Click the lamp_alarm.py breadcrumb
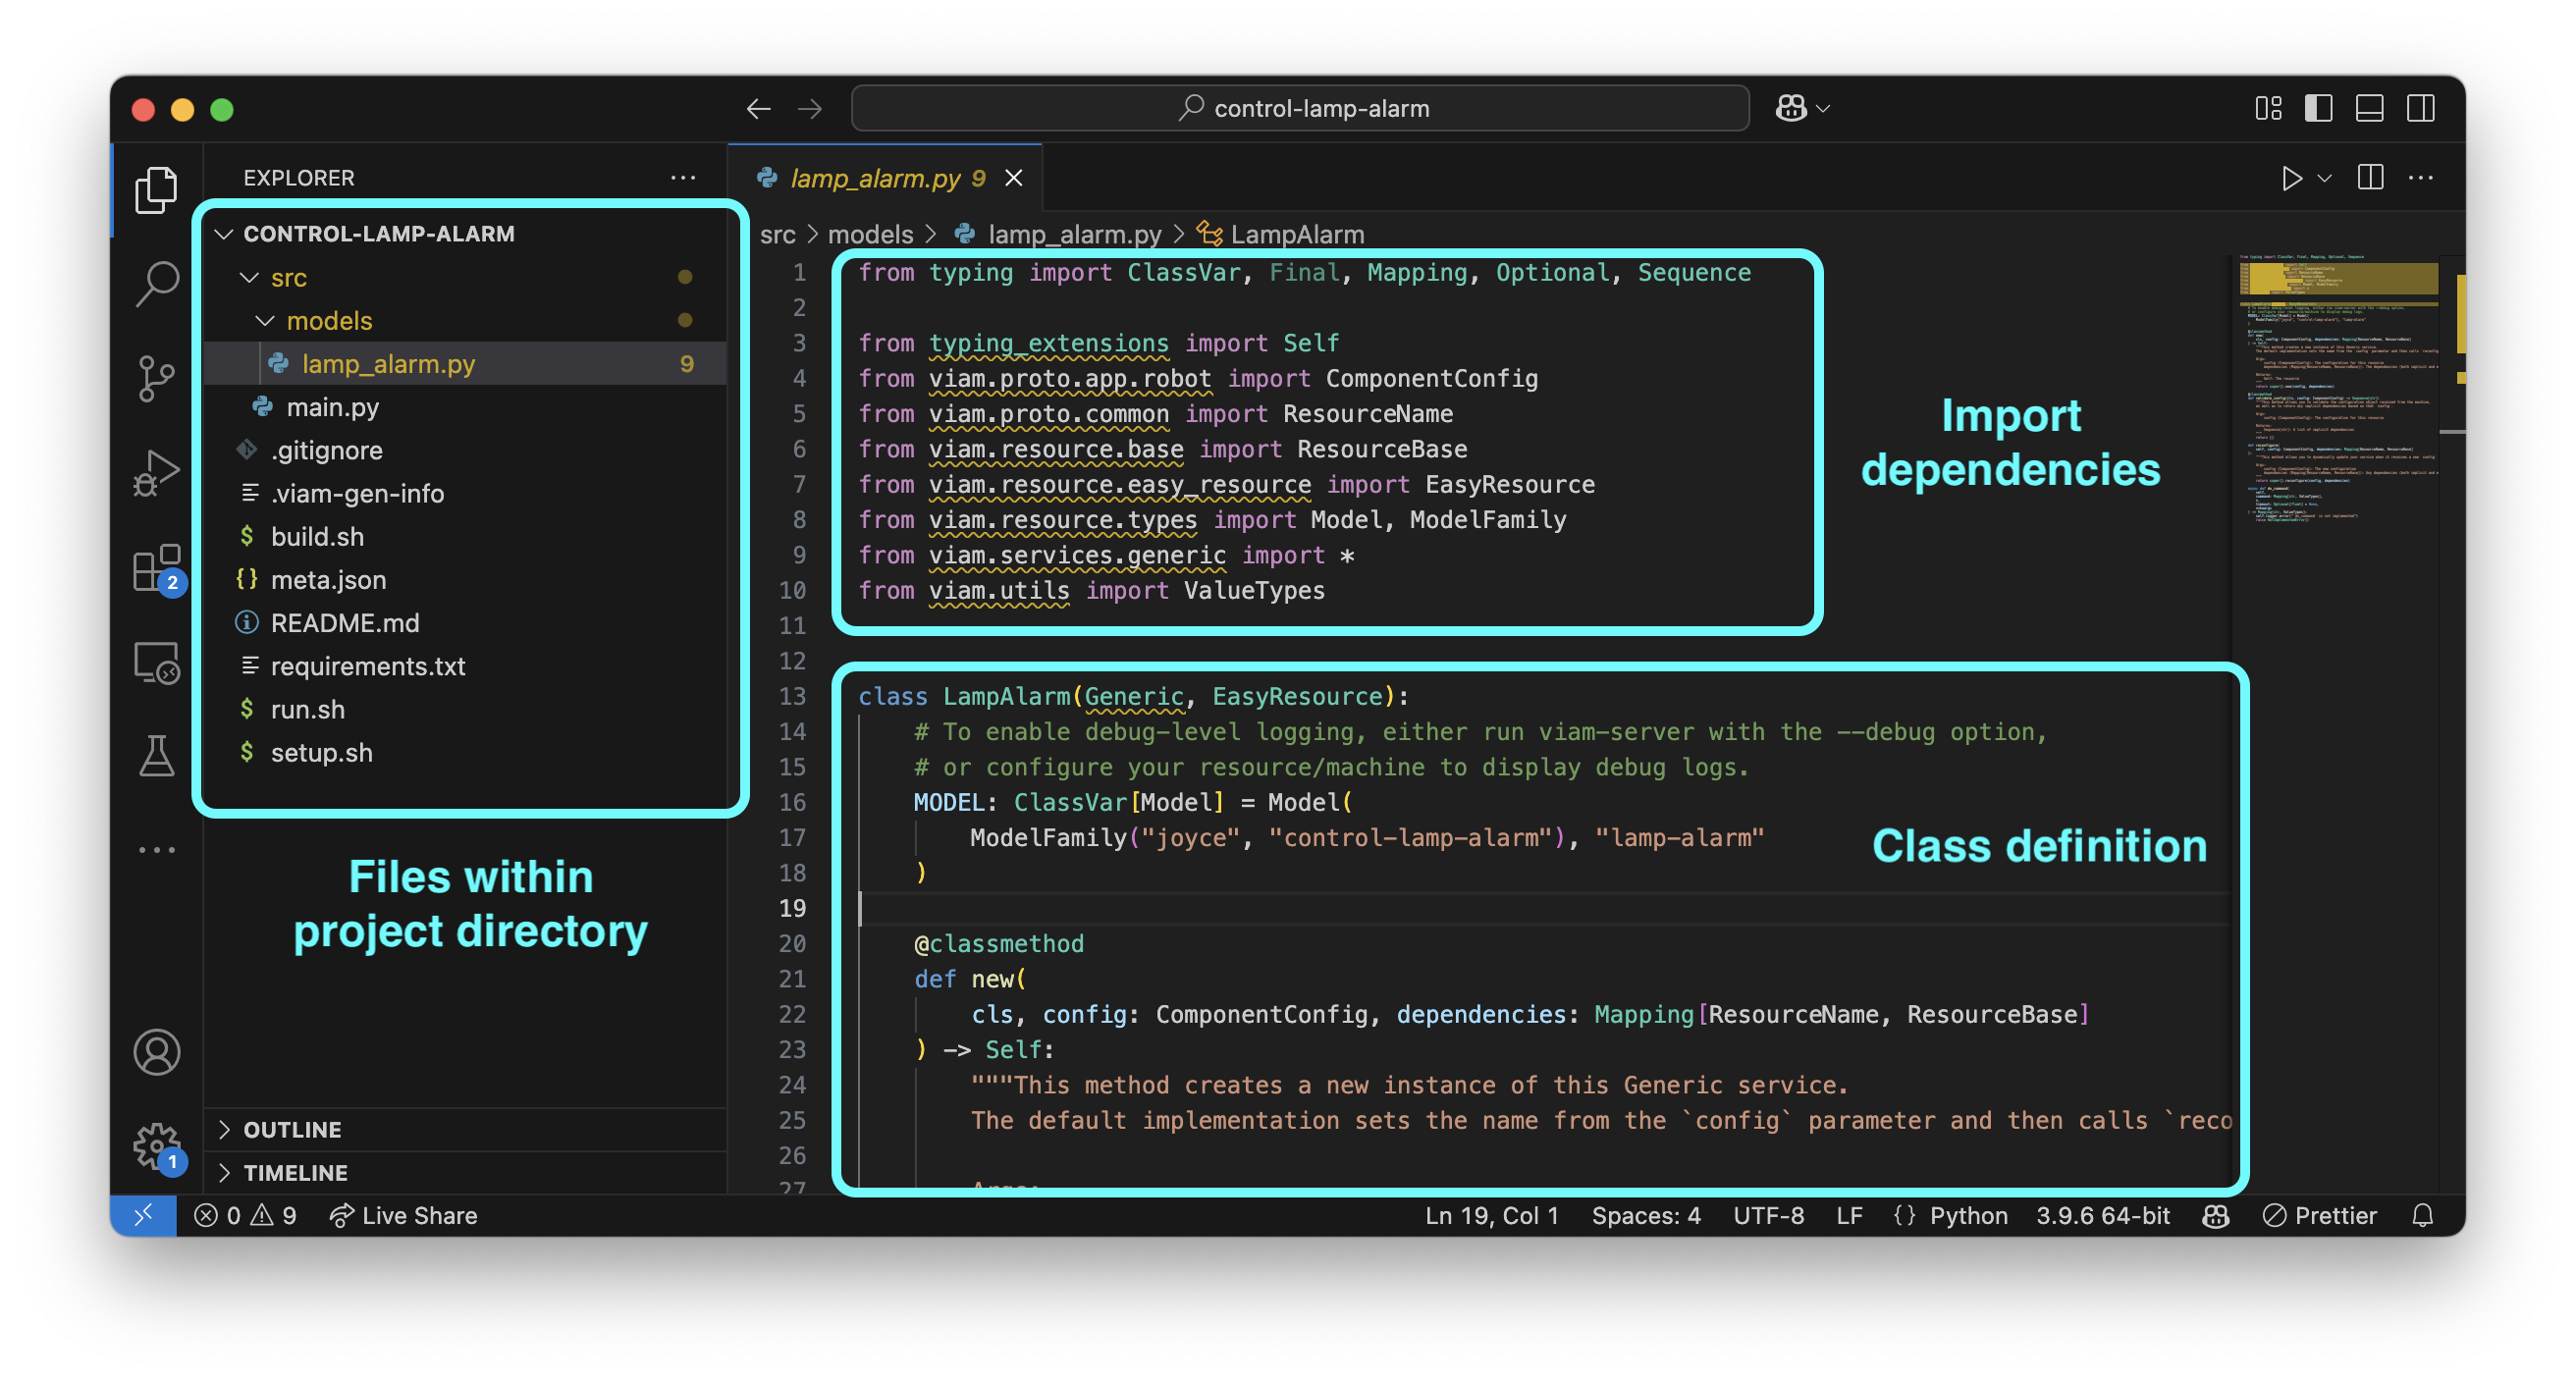Screen dimensions: 2576x1382 1058,234
